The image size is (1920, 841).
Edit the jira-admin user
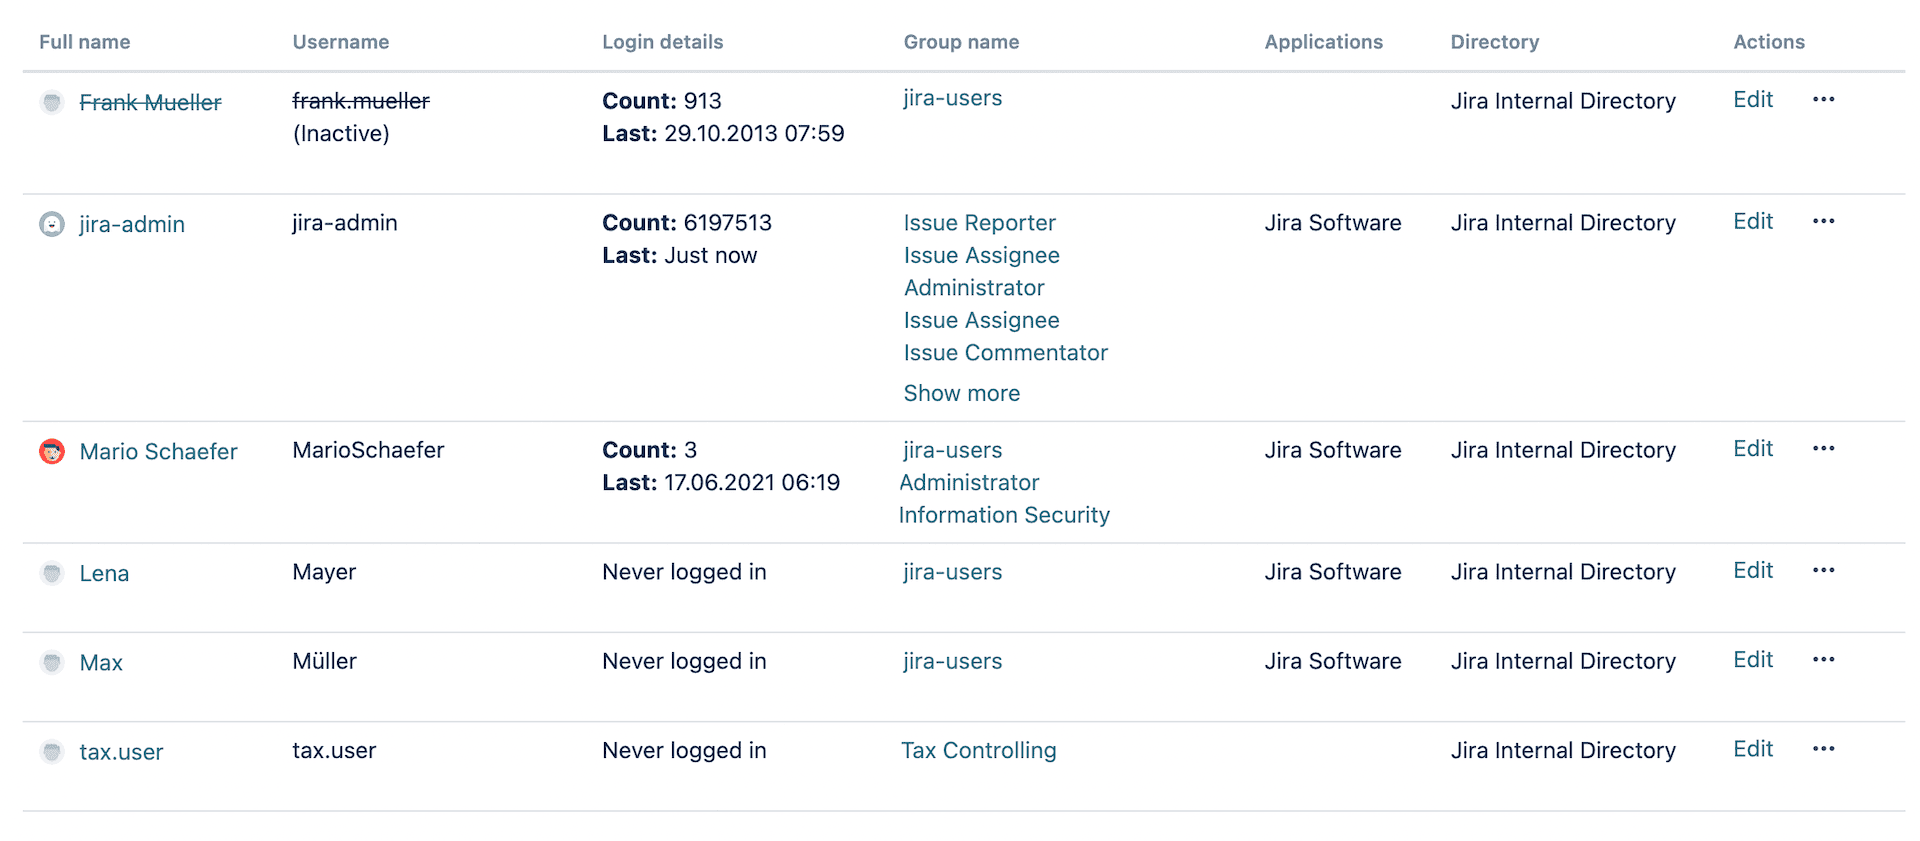pyautogui.click(x=1753, y=221)
